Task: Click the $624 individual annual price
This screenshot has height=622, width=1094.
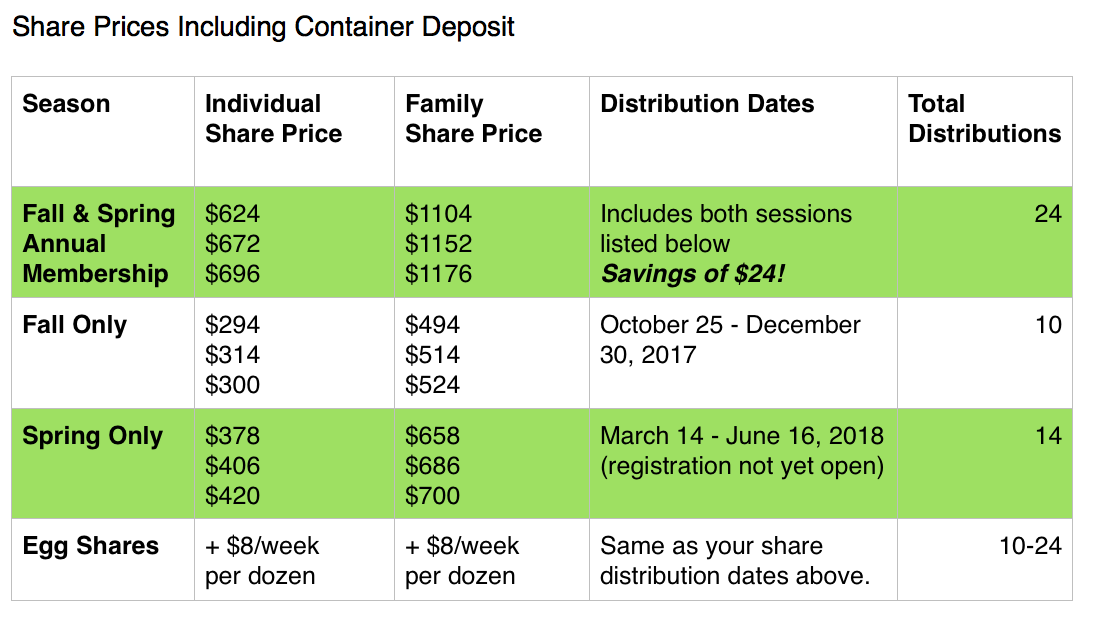Action: 232,214
